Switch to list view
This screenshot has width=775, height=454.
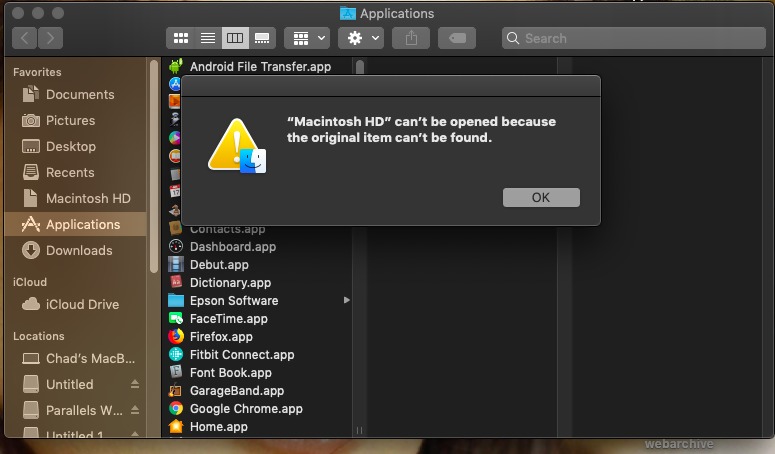[x=208, y=38]
